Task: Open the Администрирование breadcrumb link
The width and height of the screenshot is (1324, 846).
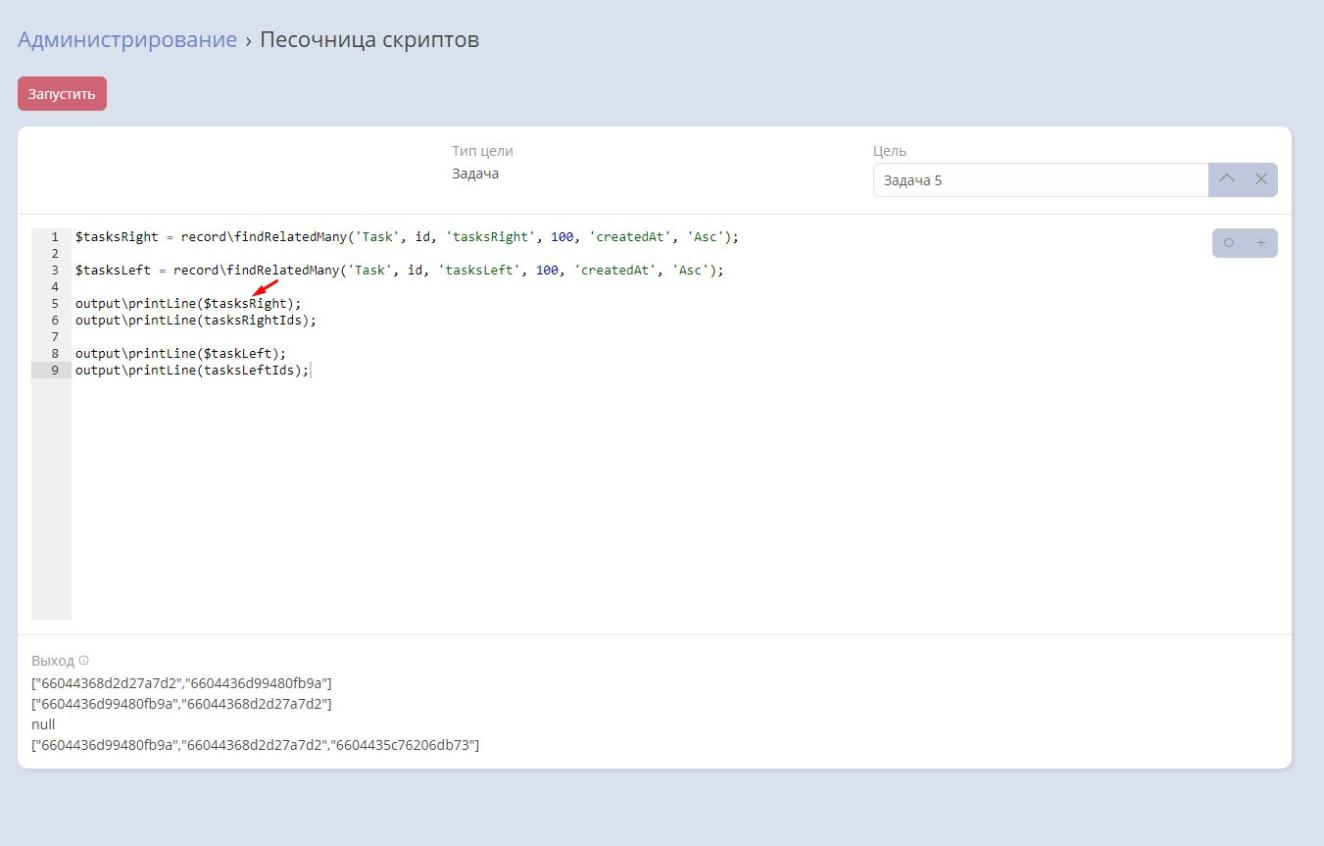Action: coord(127,40)
